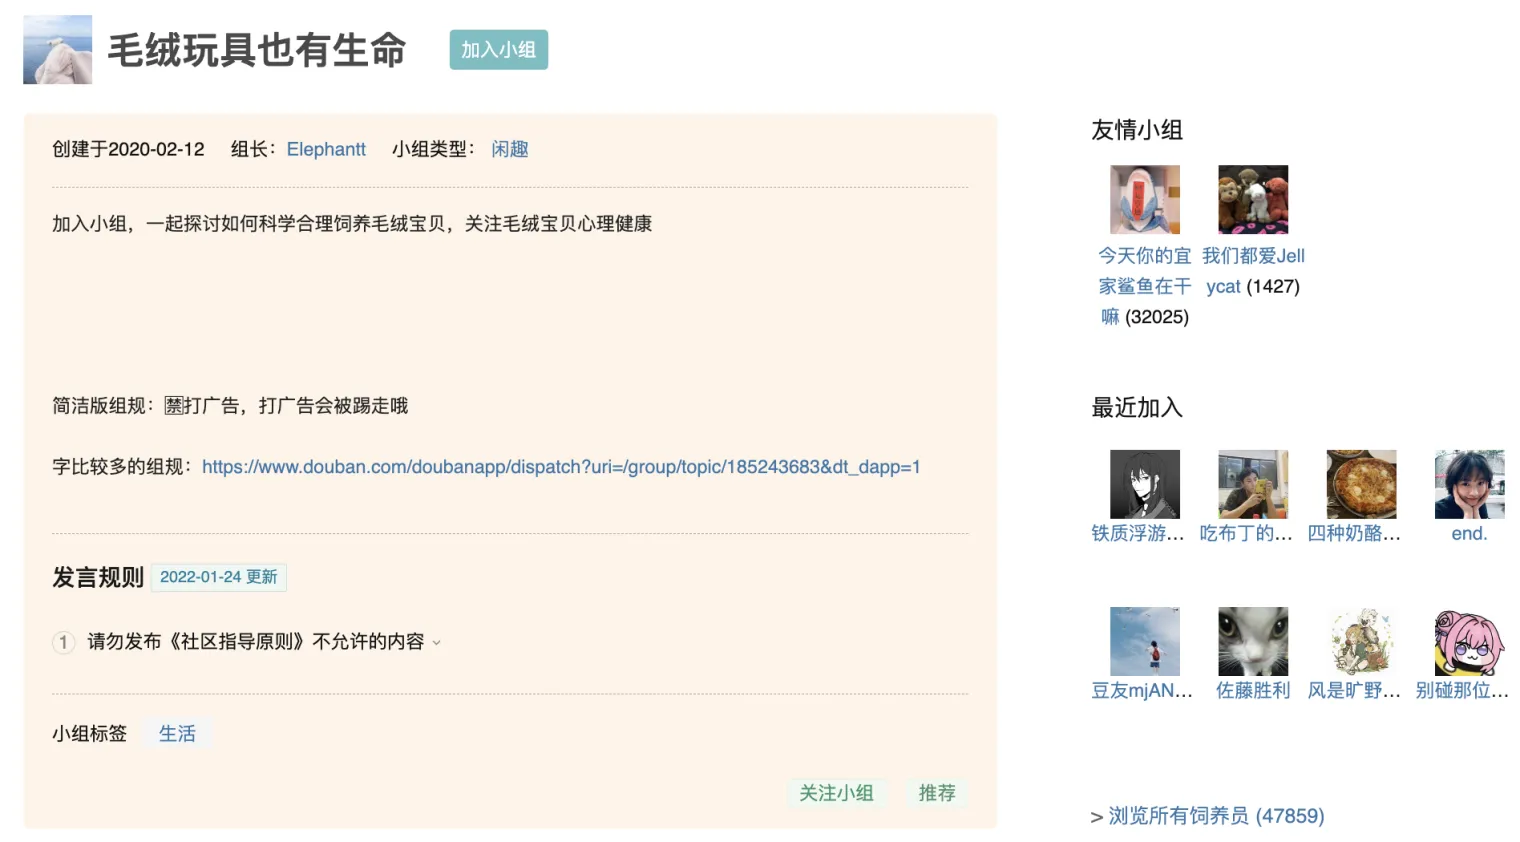1520x842 pixels.
Task: Open the Jellycat group thumbnail image
Action: [1253, 200]
